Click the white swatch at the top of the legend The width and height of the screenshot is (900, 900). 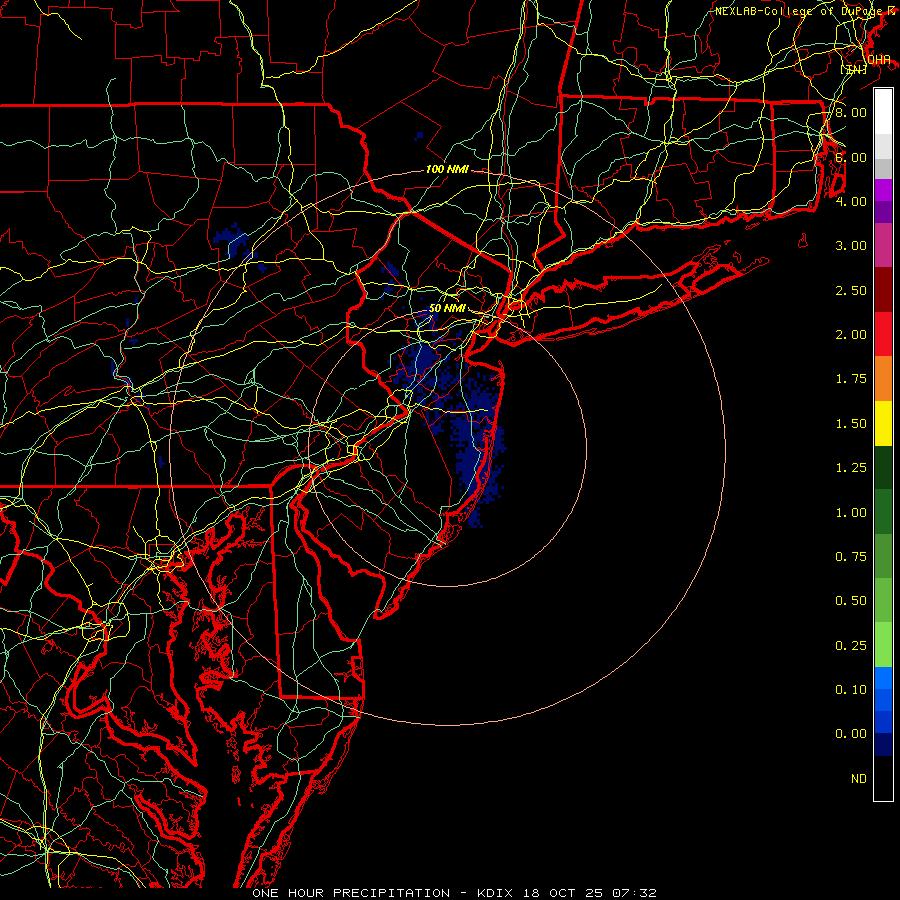point(883,112)
